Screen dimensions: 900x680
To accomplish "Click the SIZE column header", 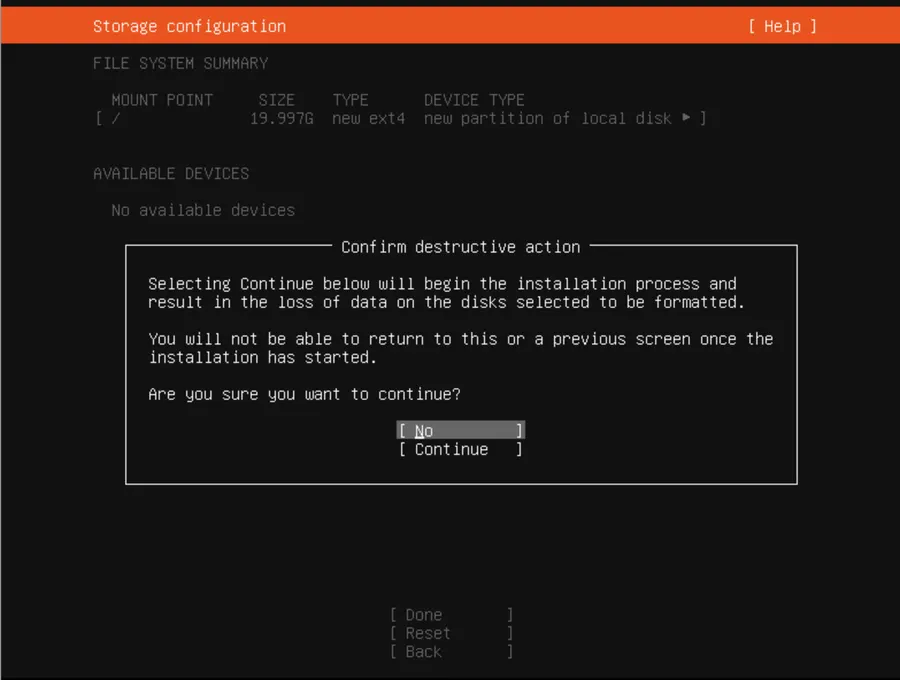I will coord(277,100).
